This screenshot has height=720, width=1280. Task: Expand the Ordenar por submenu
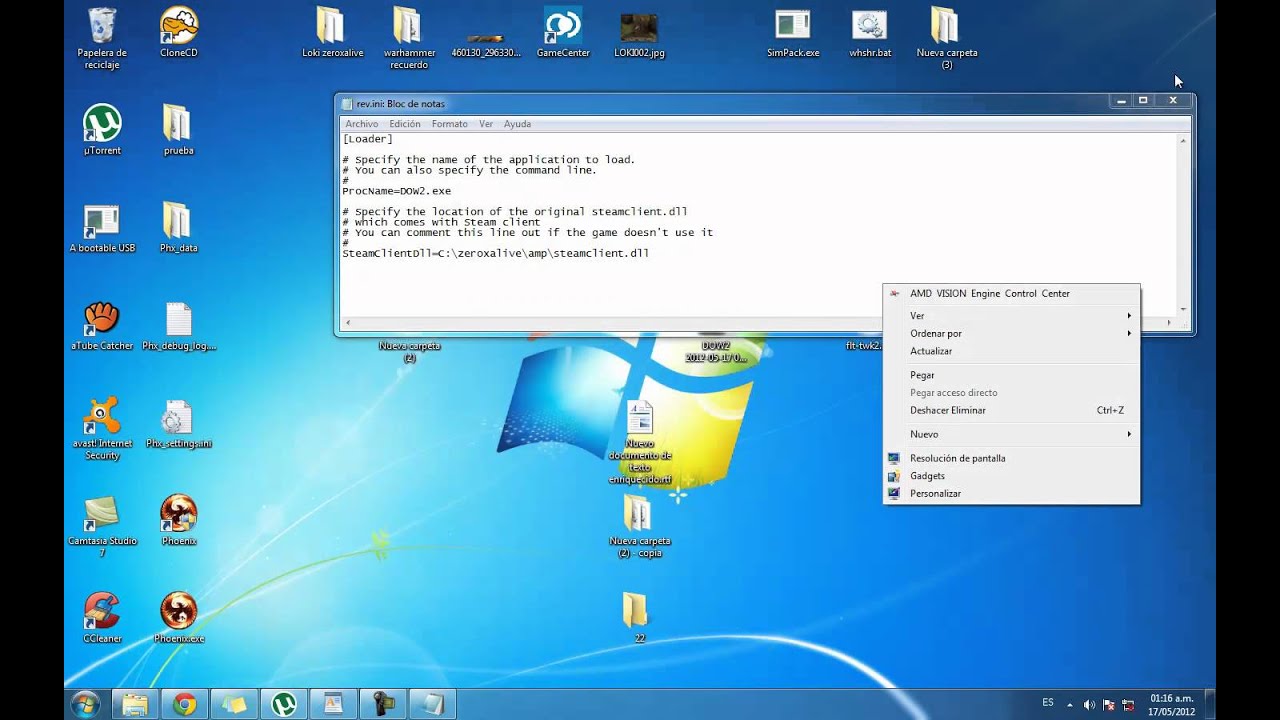coord(1011,334)
